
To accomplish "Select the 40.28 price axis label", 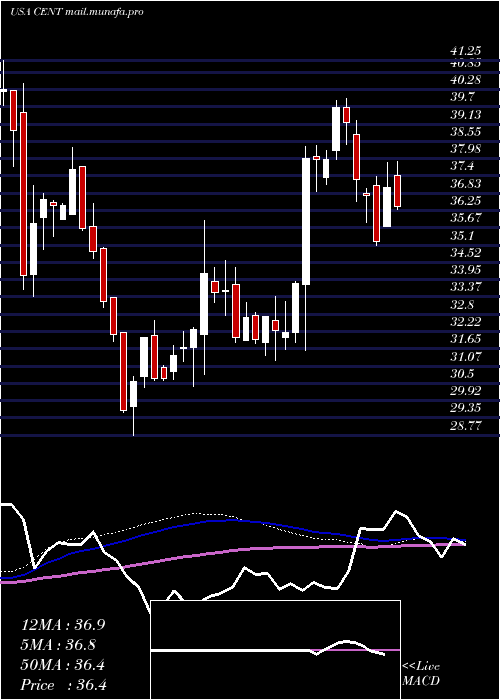I will click(465, 80).
